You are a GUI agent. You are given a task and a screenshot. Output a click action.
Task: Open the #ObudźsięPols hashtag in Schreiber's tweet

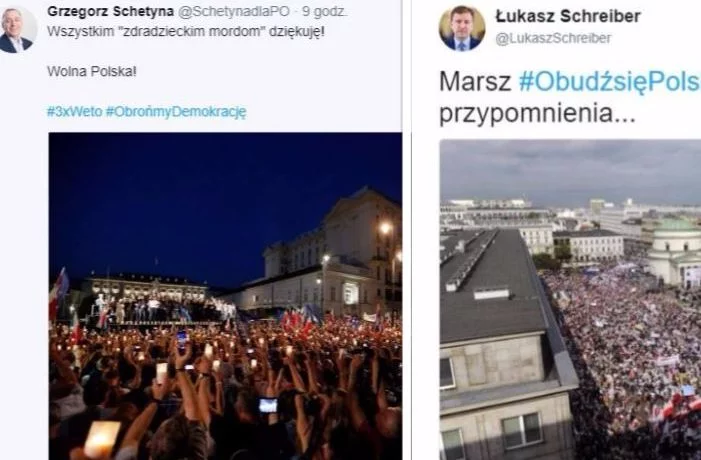(609, 82)
